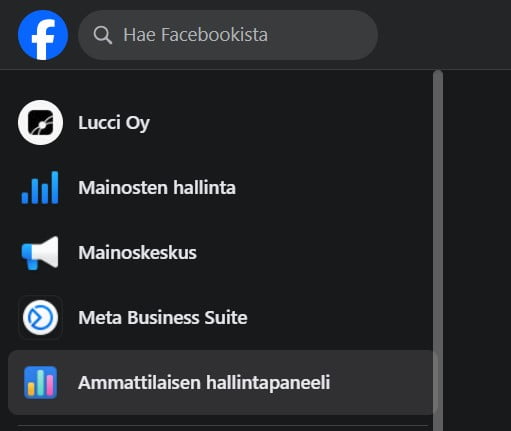Click the left sidebar vertical scrollbar
This screenshot has width=511, height=431.
point(438,251)
